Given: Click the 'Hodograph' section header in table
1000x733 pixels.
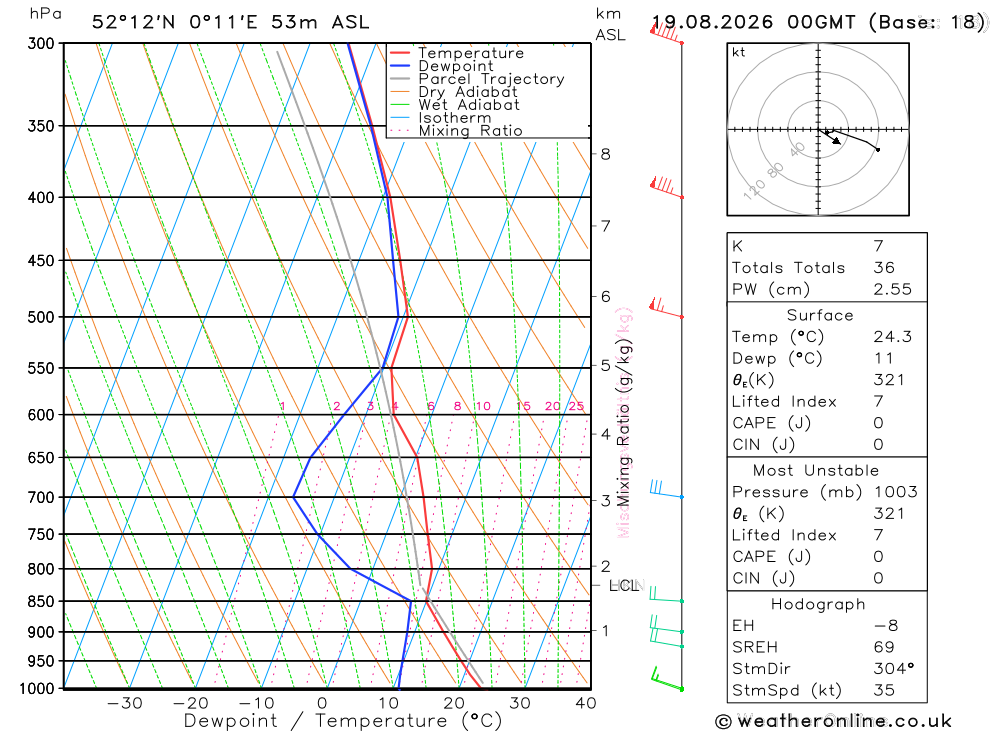Looking at the screenshot, I should (818, 605).
